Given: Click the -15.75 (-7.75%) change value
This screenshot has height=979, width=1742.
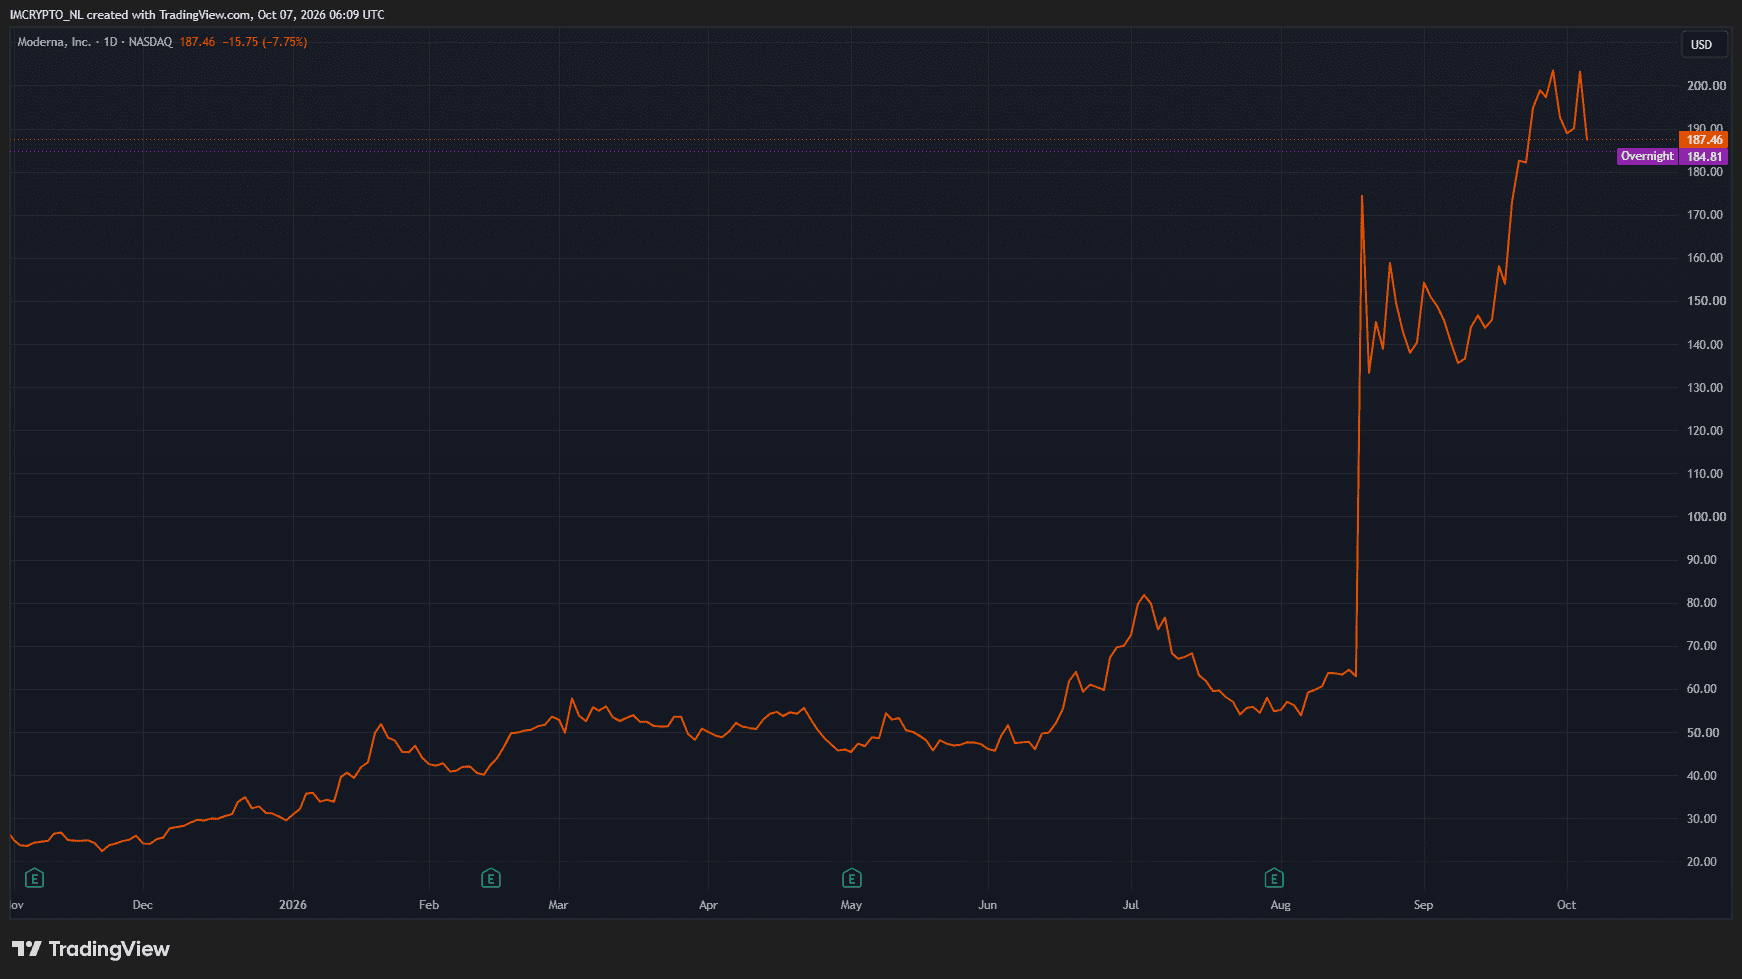Looking at the screenshot, I should click(x=264, y=42).
